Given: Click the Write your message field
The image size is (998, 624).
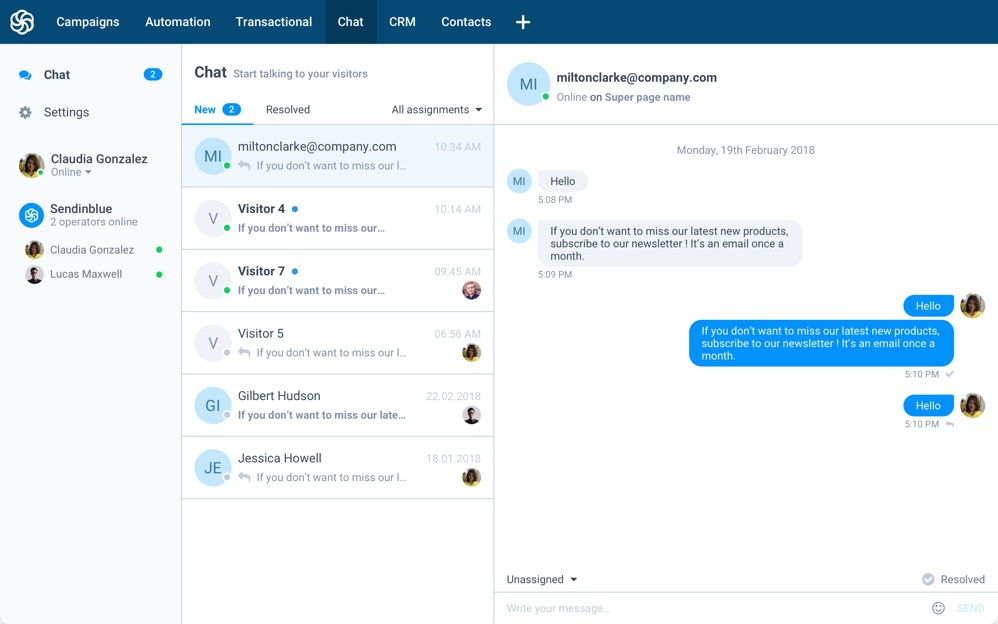Looking at the screenshot, I should [710, 608].
